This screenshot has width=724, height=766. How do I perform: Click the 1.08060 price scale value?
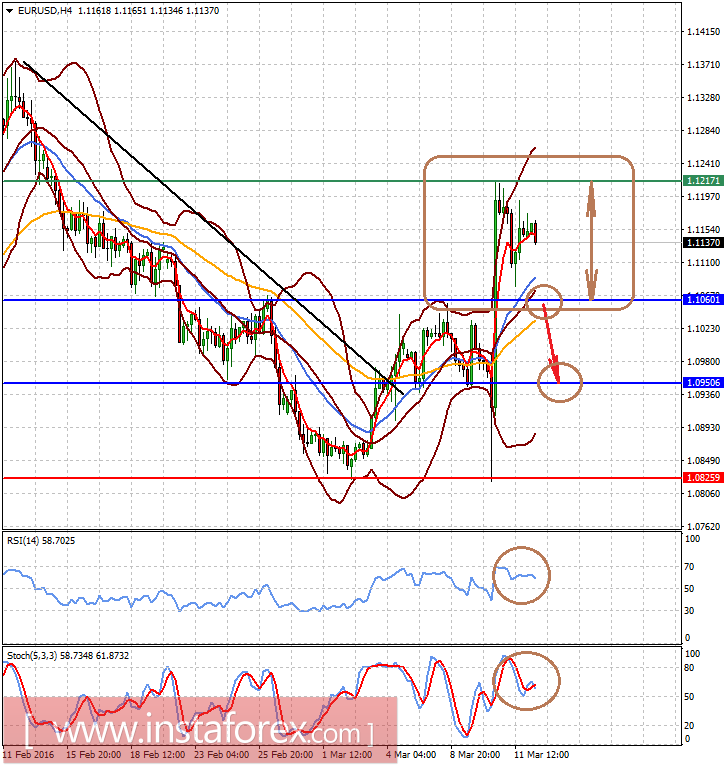[703, 494]
